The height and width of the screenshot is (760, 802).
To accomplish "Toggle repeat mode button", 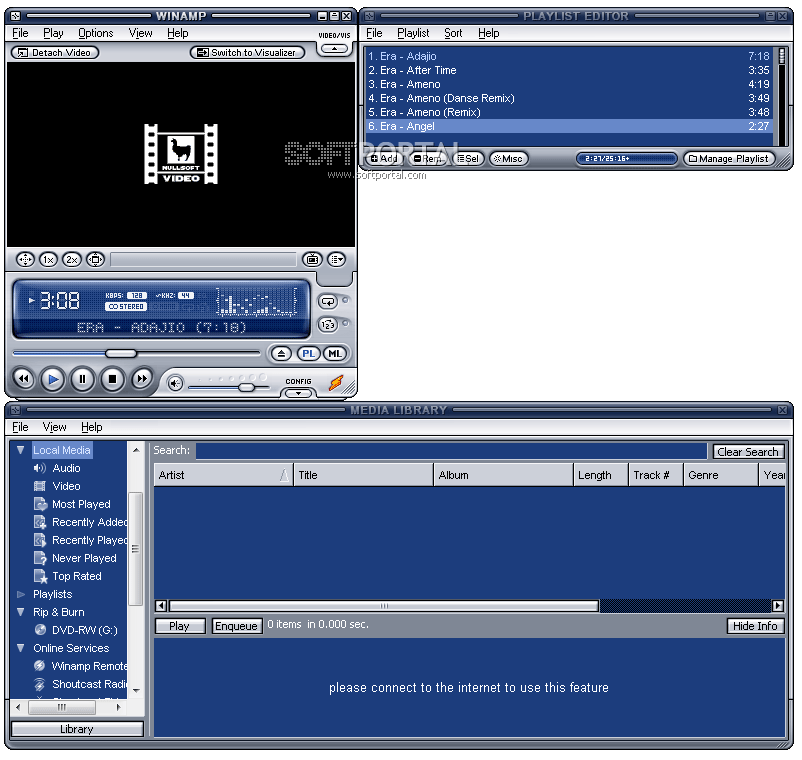I will coord(328,302).
